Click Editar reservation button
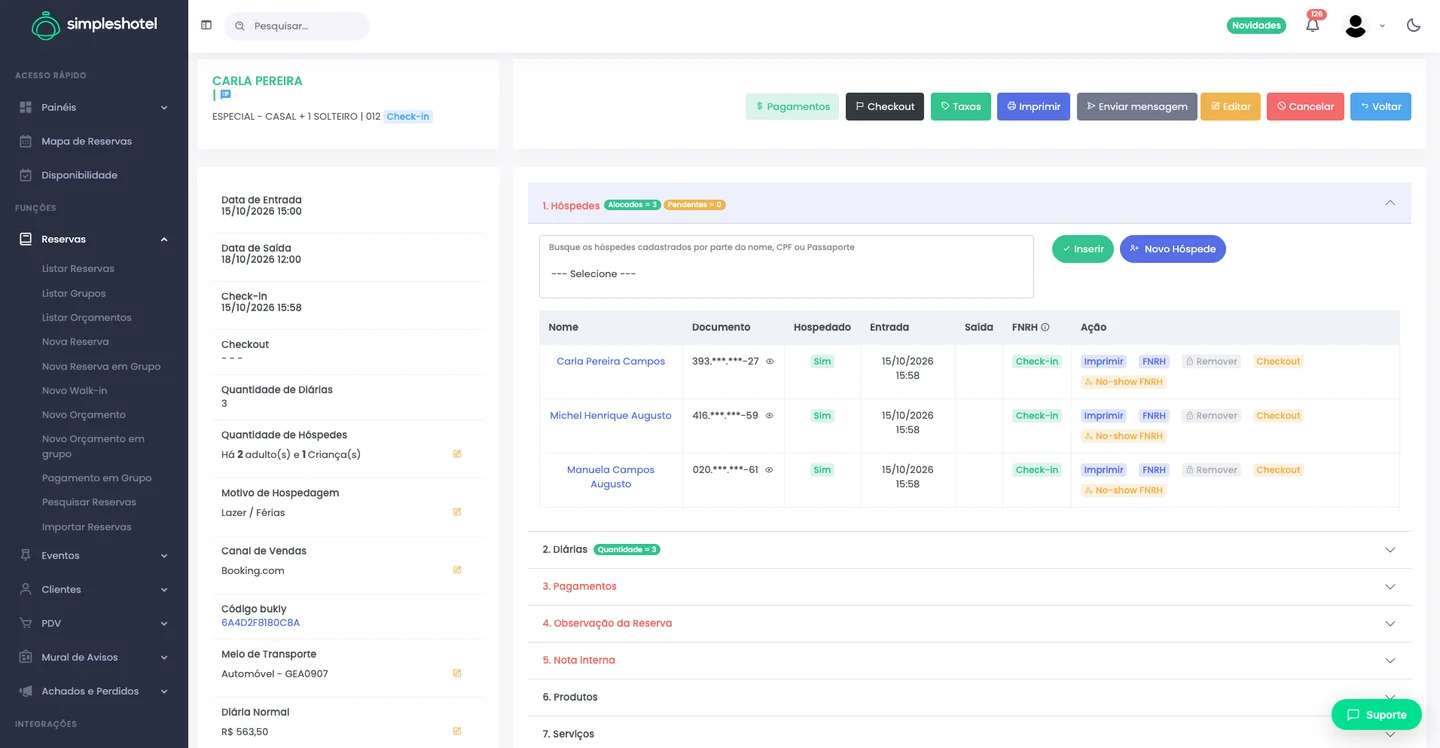 (1230, 107)
